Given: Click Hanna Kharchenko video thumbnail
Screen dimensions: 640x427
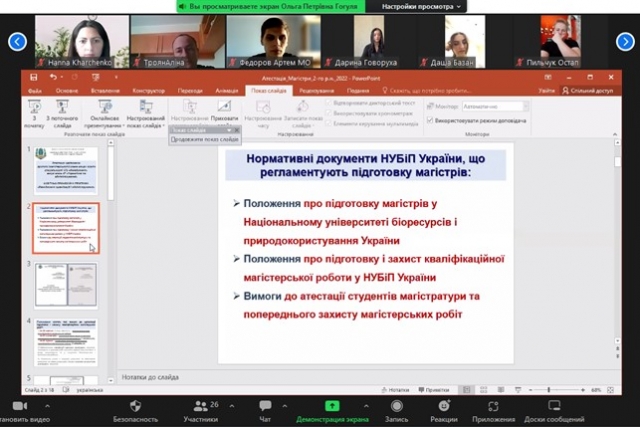Looking at the screenshot, I should pyautogui.click(x=82, y=41).
